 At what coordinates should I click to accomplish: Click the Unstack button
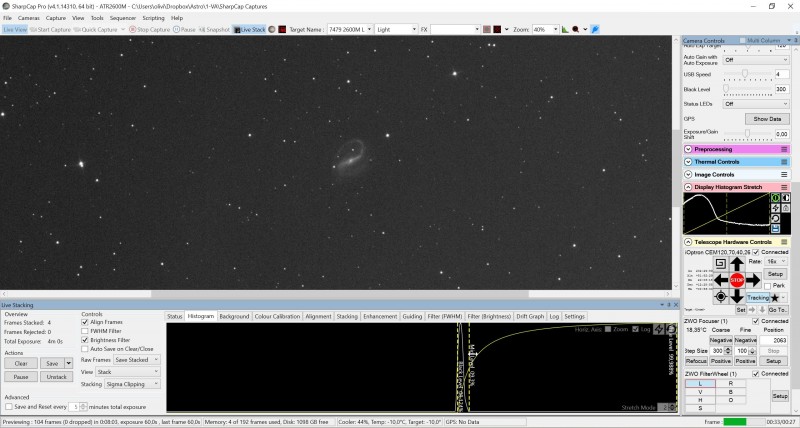(57, 377)
